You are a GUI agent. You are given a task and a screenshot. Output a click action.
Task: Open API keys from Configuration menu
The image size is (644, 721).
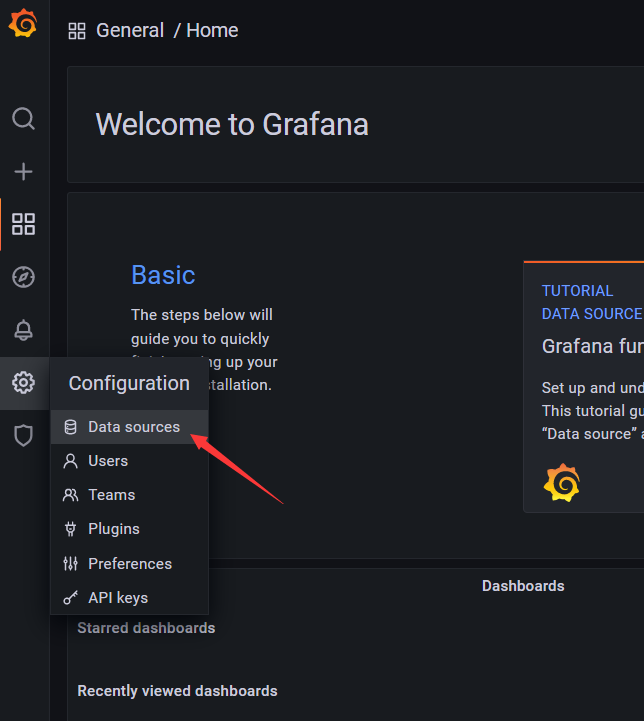pos(129,598)
